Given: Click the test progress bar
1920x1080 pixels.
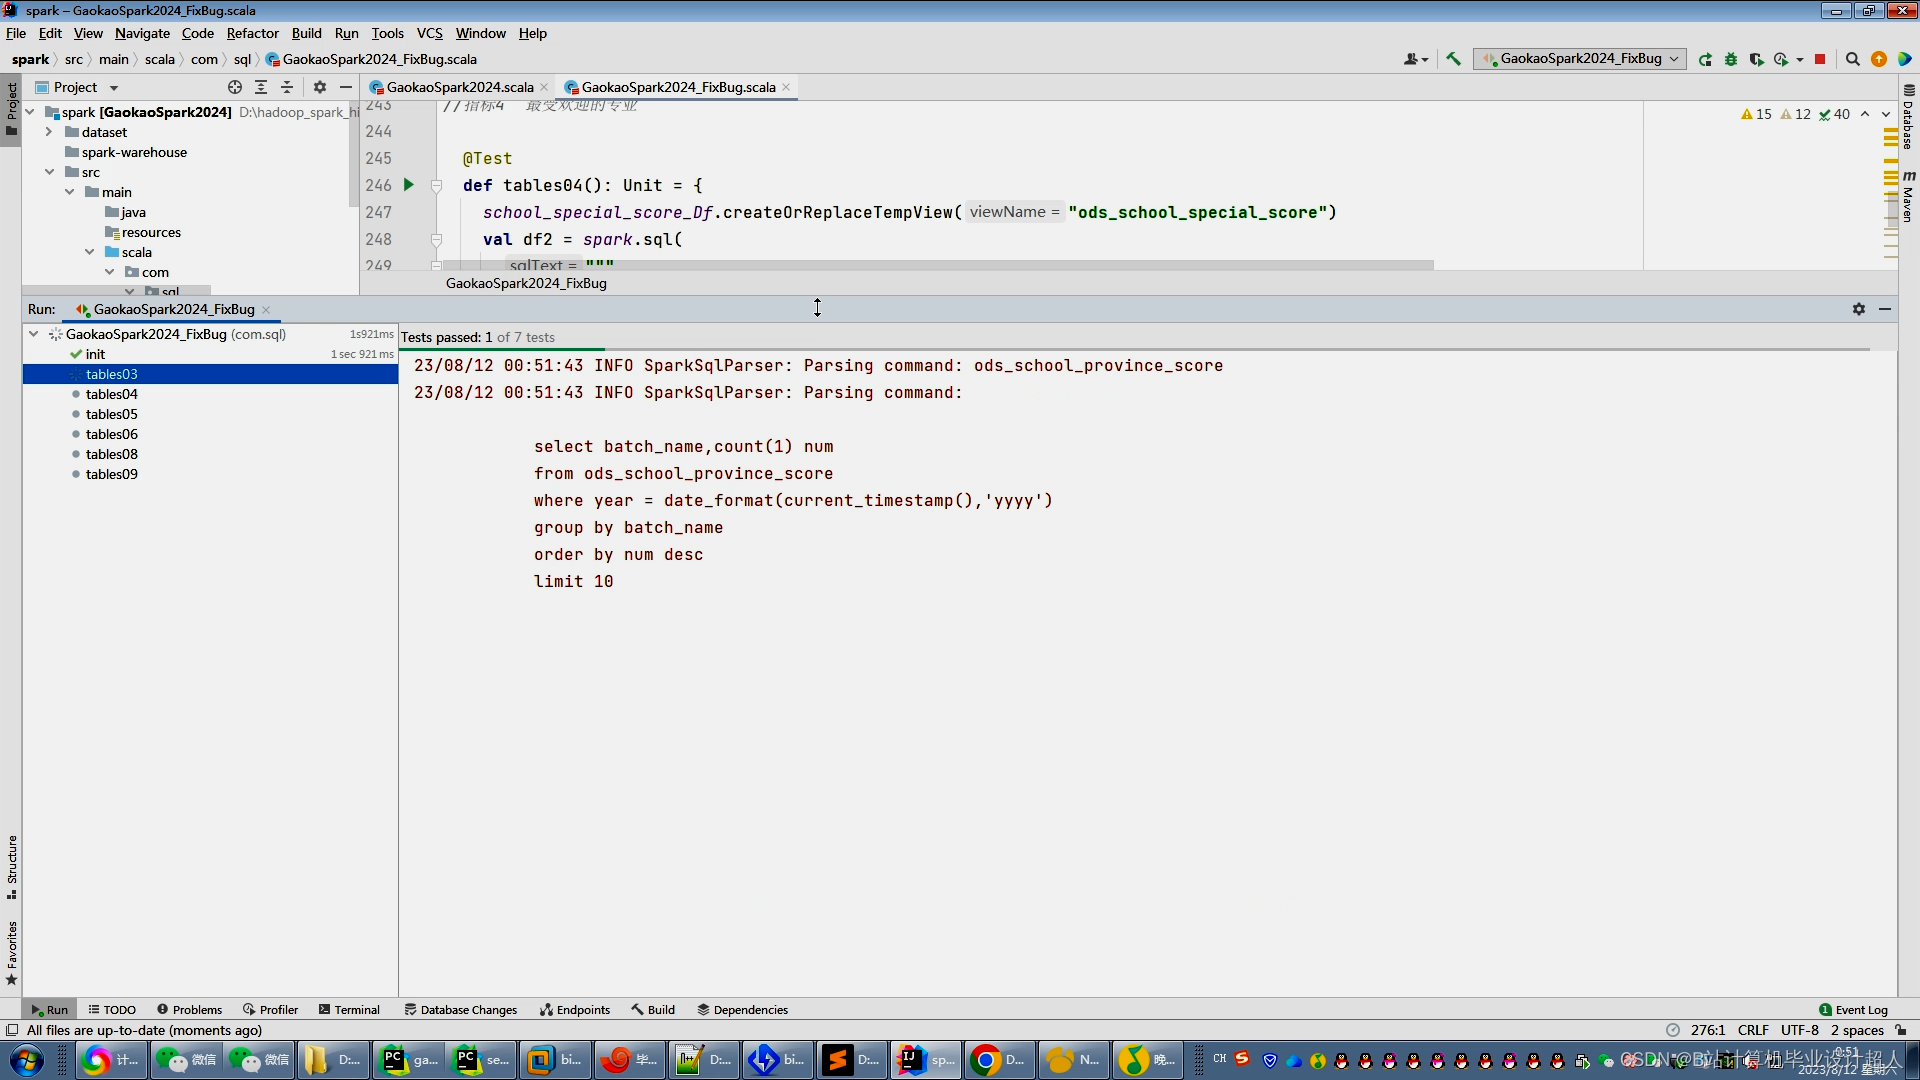Looking at the screenshot, I should [1134, 349].
